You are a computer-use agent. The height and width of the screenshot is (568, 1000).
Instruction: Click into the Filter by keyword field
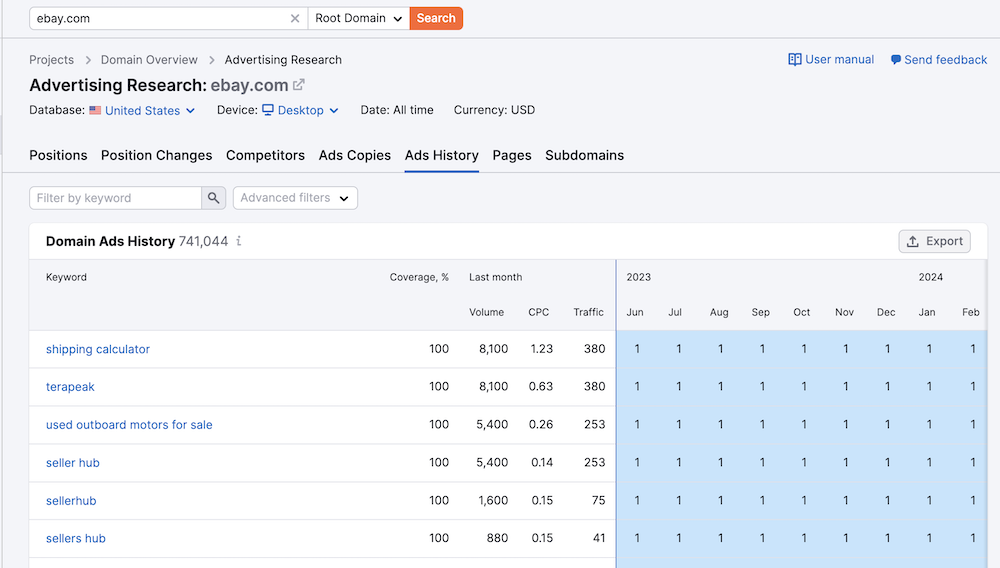[115, 198]
